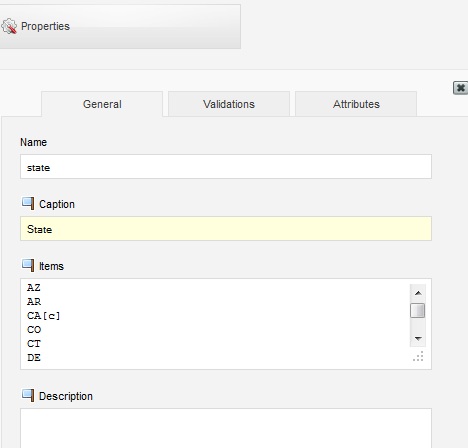The height and width of the screenshot is (448, 468).
Task: Click the Items scrollbar up arrow
Action: 418,293
